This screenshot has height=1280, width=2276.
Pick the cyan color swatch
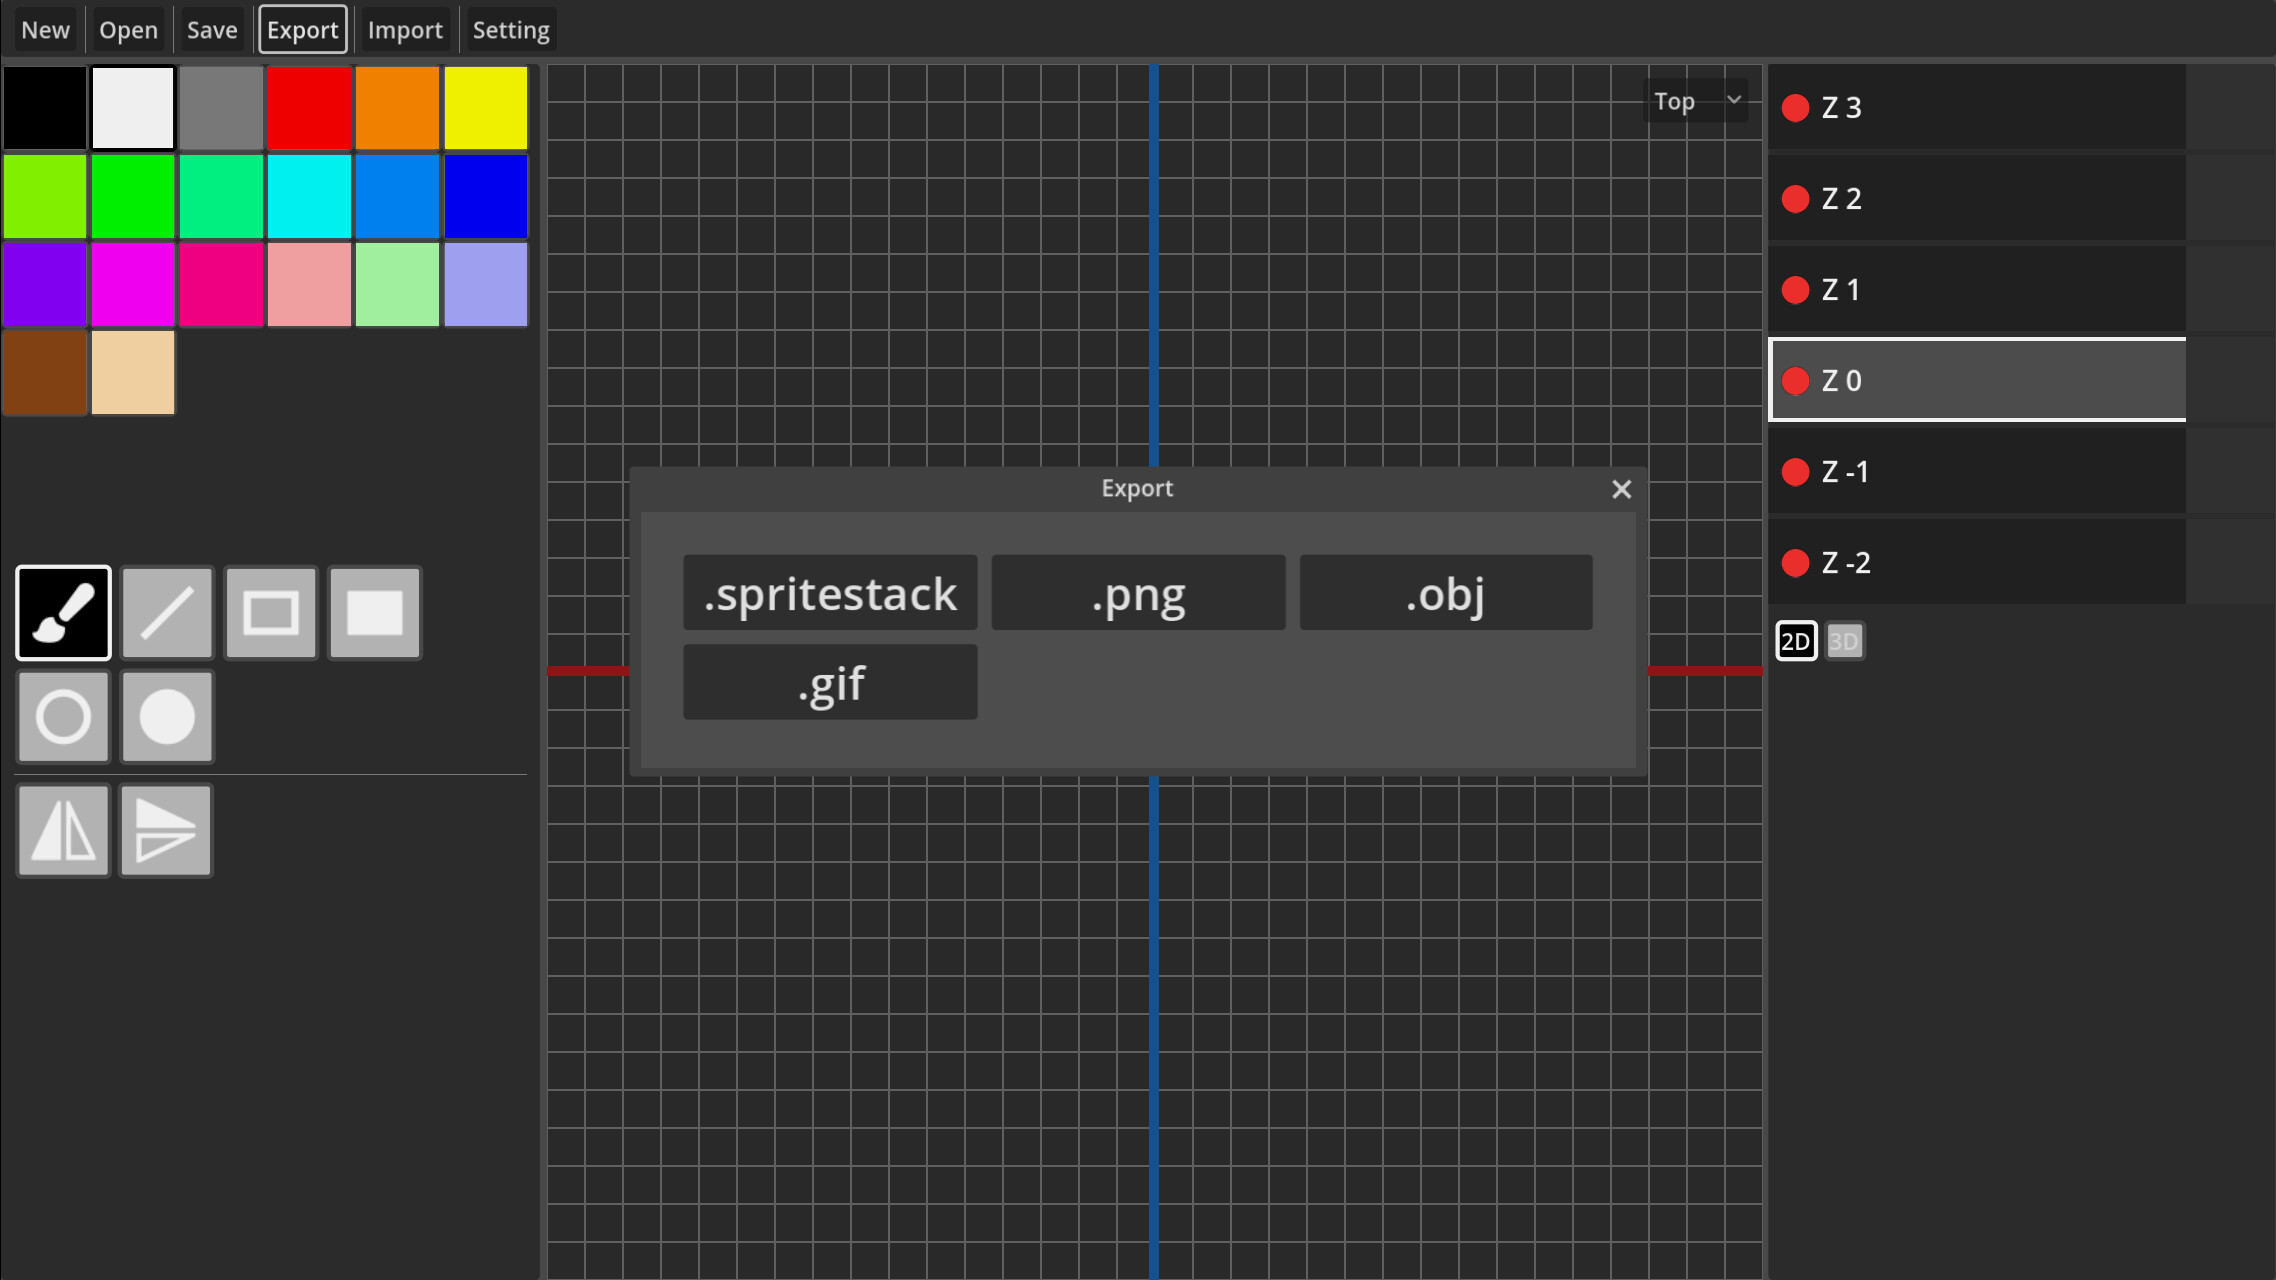(x=309, y=196)
